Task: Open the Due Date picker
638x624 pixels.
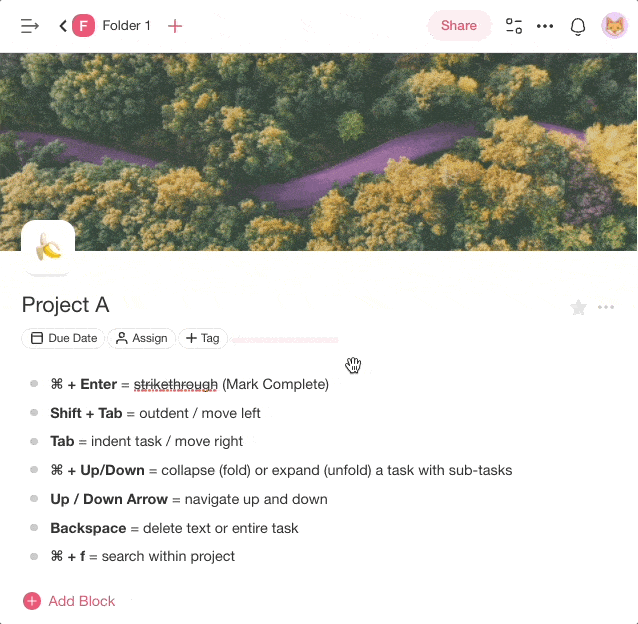Action: click(64, 338)
